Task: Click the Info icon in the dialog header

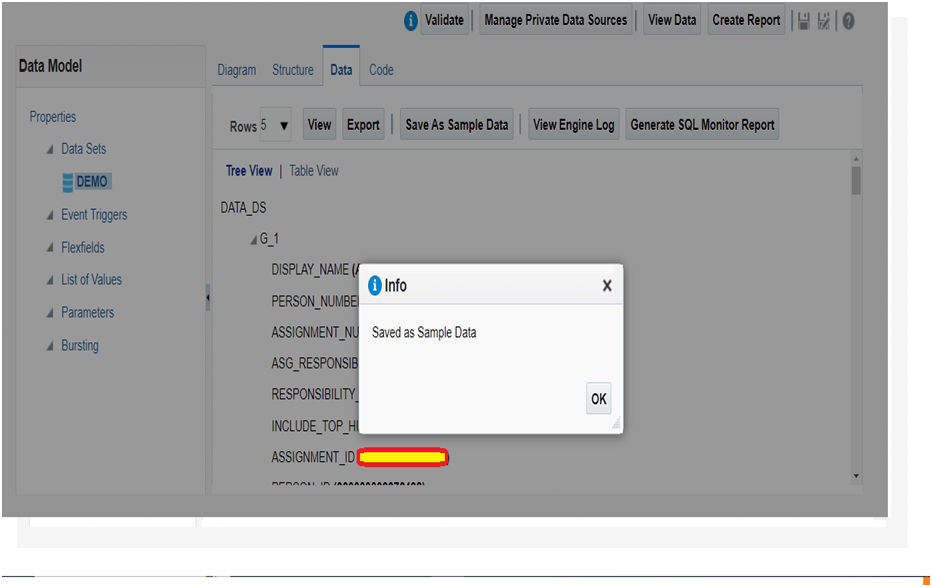Action: [374, 285]
